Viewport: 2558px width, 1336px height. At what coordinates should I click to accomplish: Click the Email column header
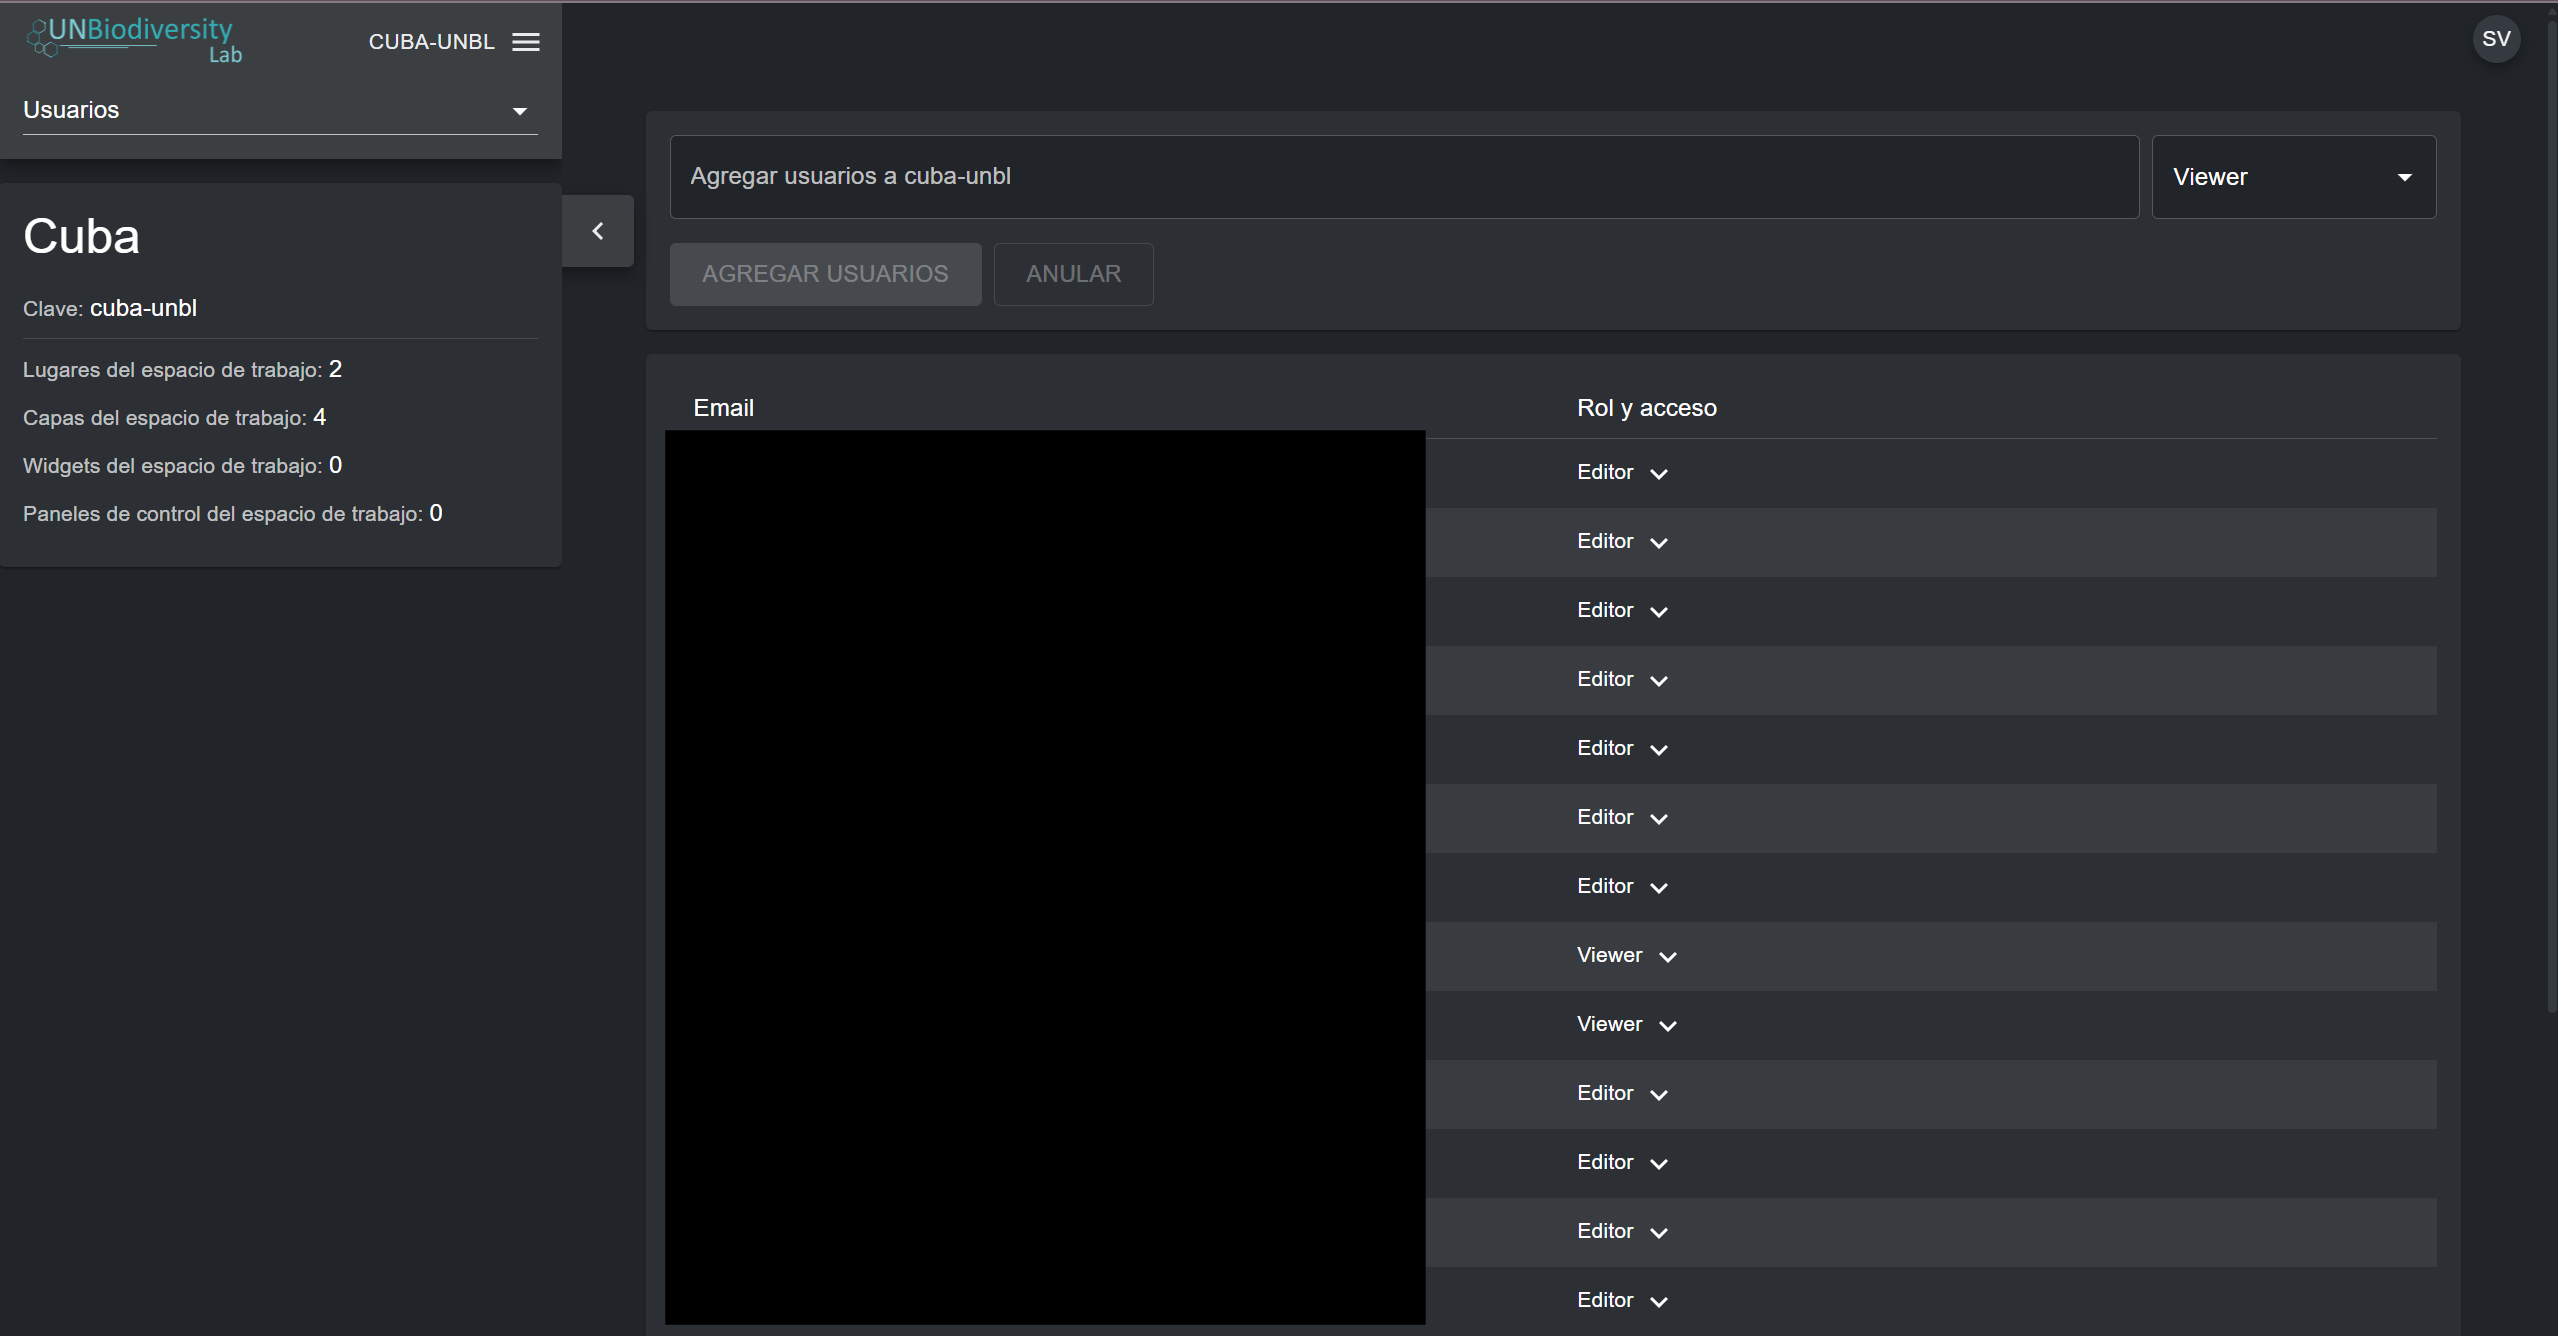click(723, 408)
